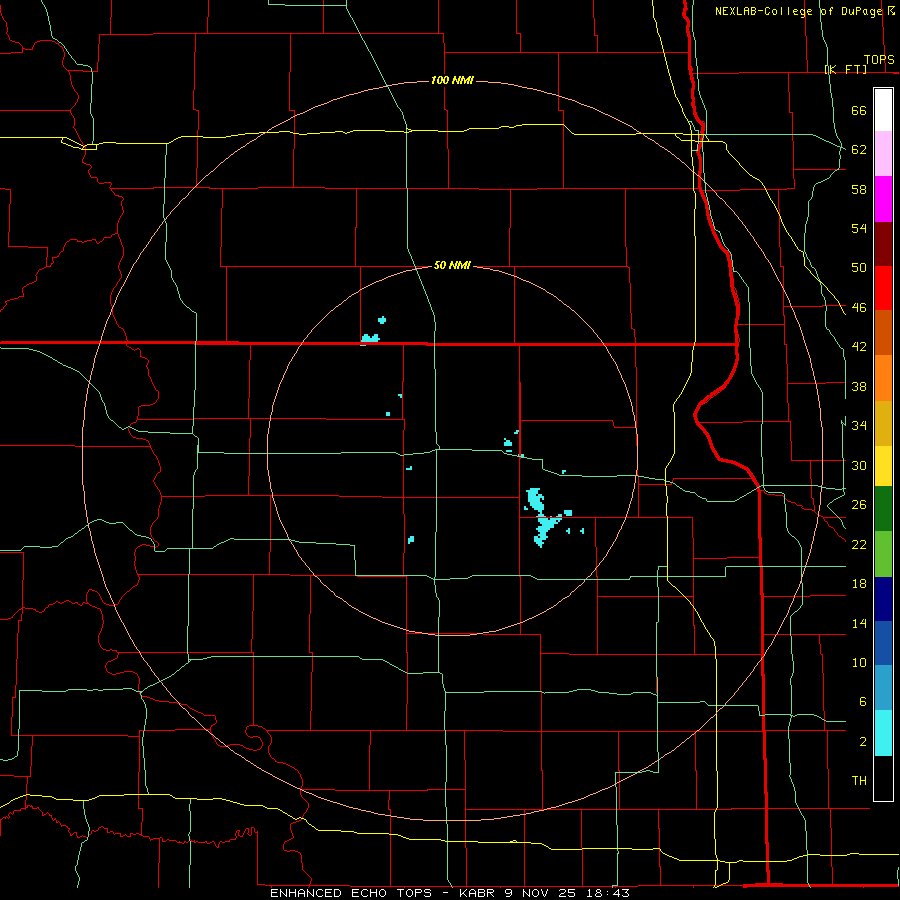900x900 pixels.
Task: Select the dark red legend swatch
Action: click(x=883, y=244)
